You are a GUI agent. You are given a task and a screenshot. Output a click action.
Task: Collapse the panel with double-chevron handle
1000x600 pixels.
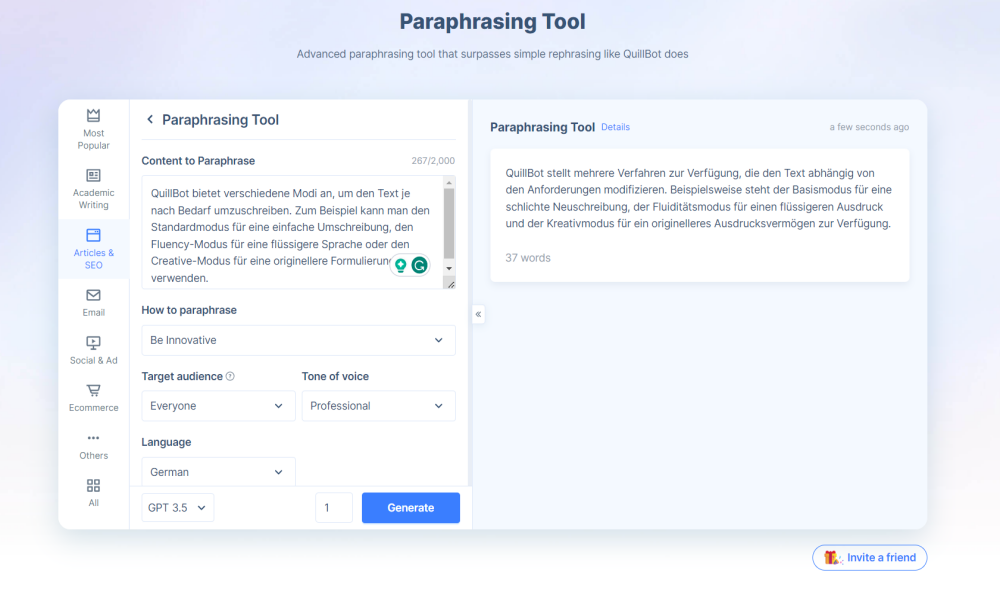point(478,314)
